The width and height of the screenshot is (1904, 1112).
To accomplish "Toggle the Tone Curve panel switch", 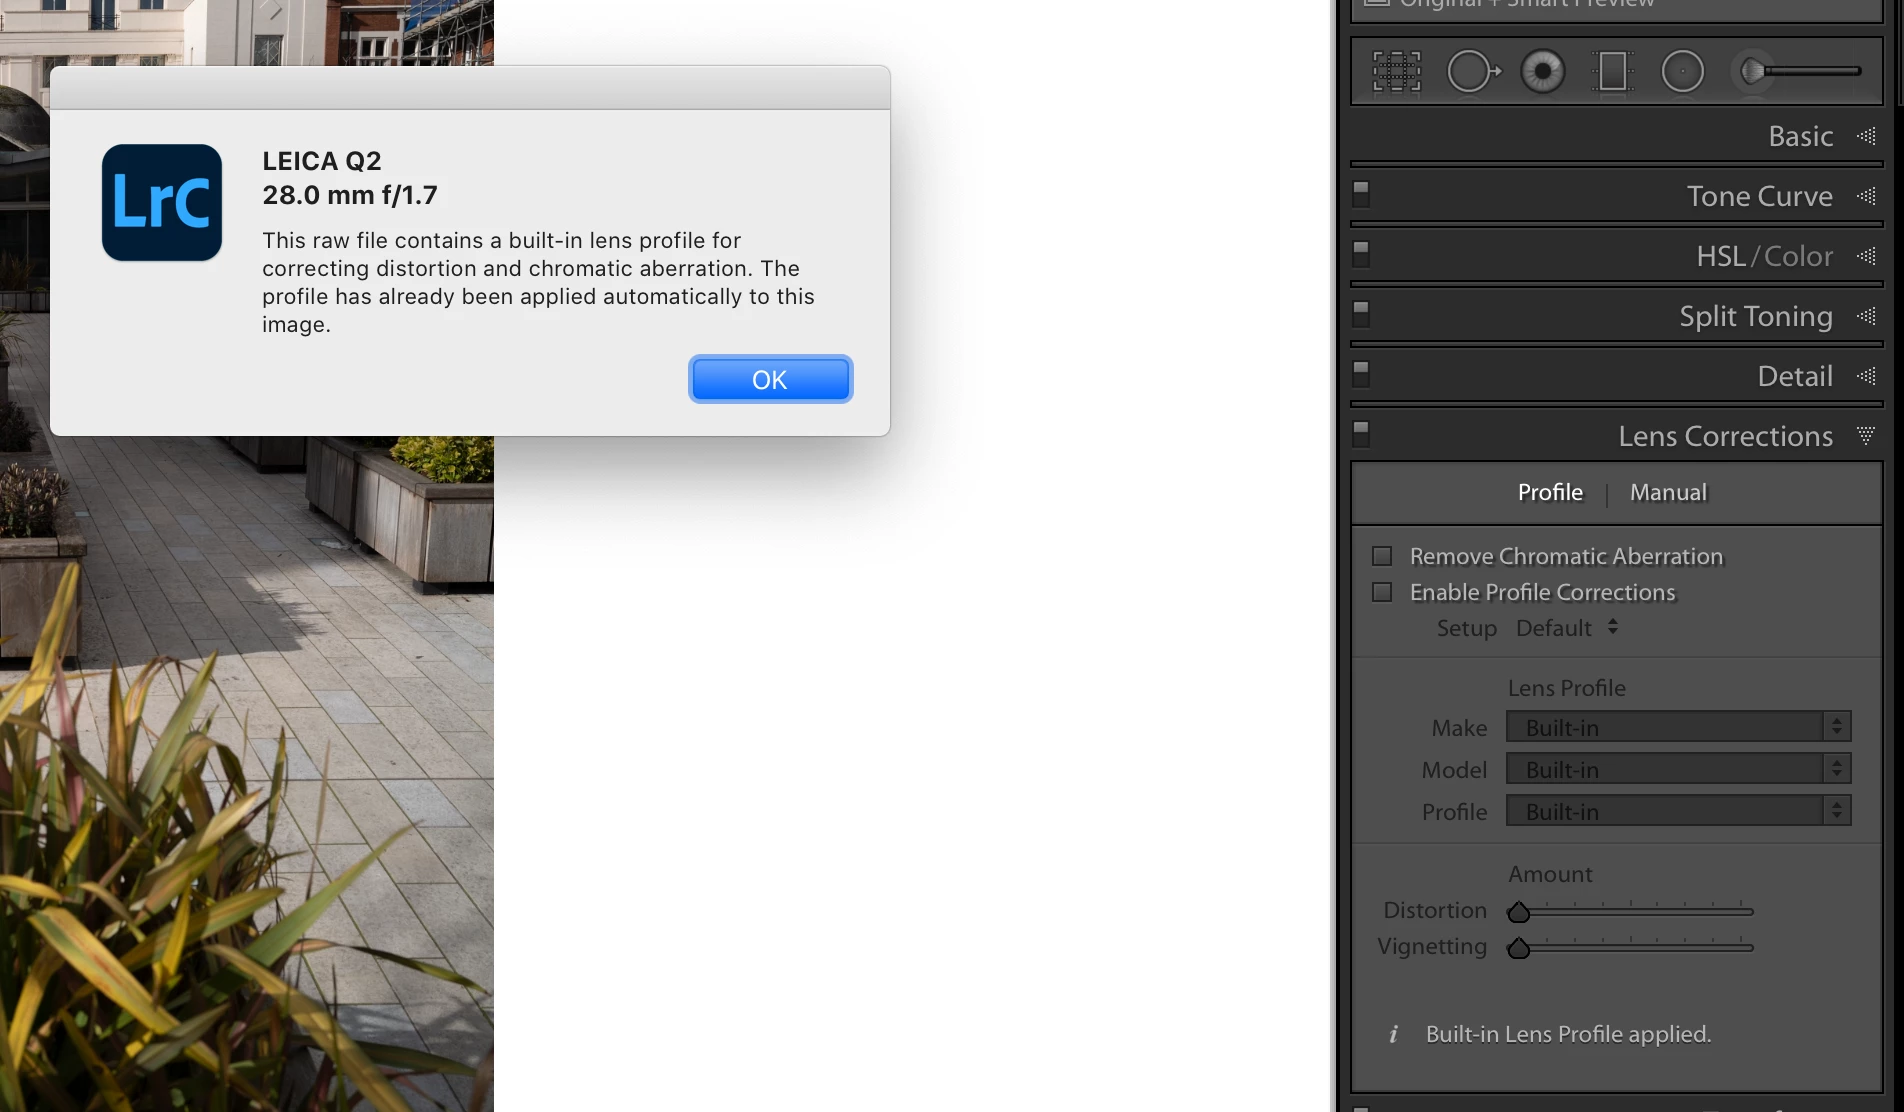I will coord(1361,193).
